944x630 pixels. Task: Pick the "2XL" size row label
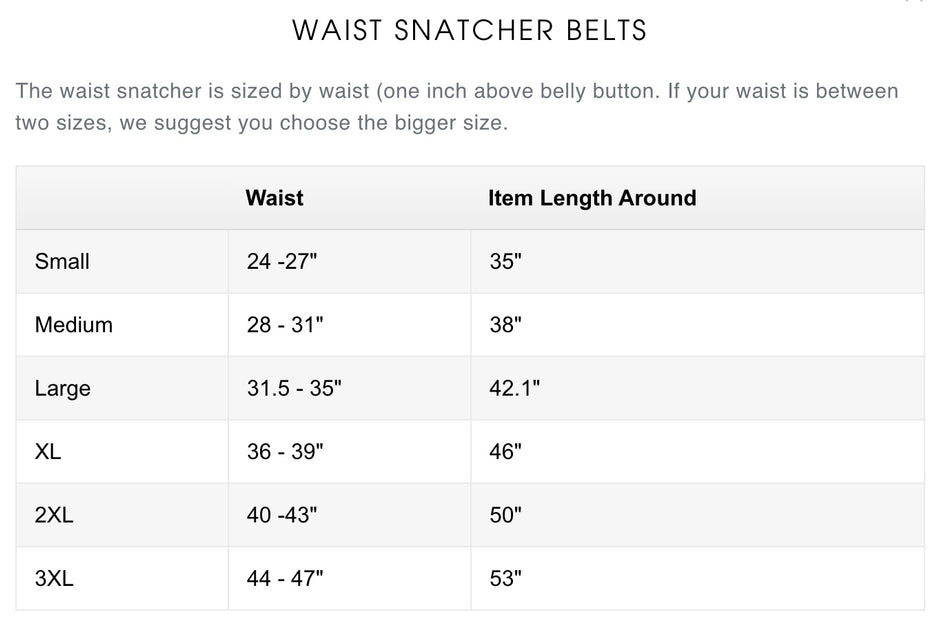[54, 515]
